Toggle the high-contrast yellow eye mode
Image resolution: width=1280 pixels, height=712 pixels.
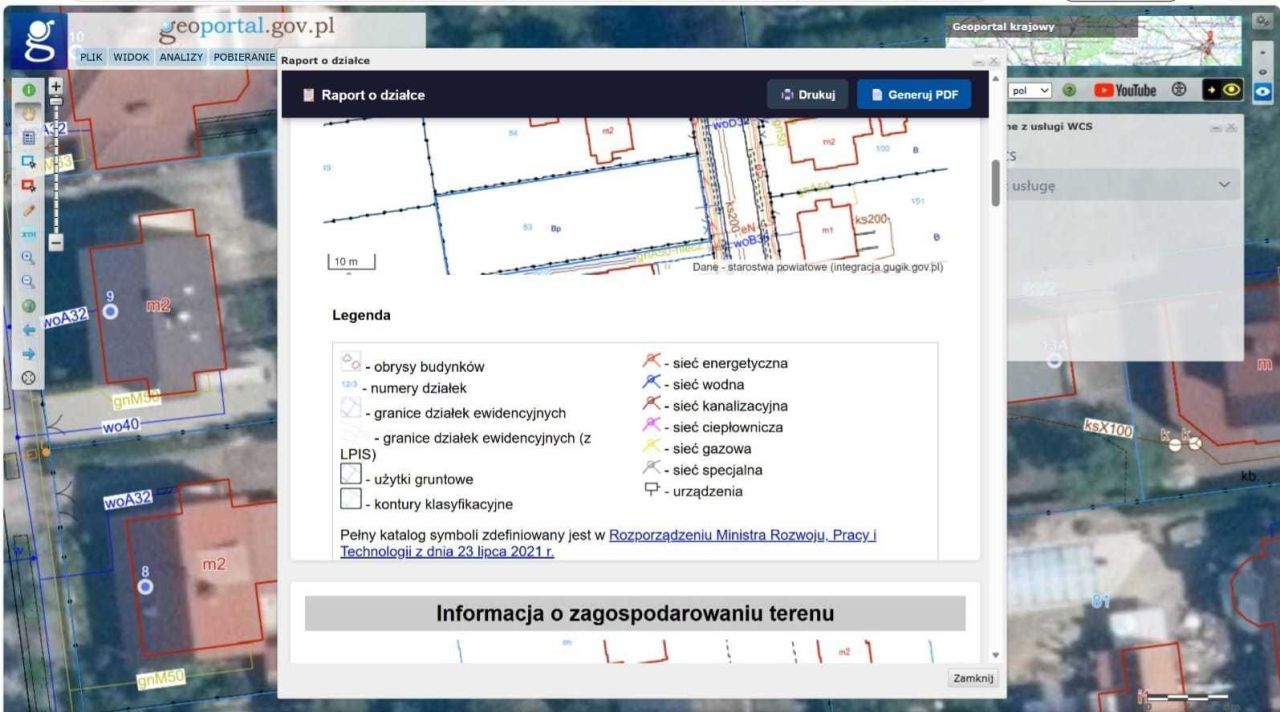[1222, 90]
